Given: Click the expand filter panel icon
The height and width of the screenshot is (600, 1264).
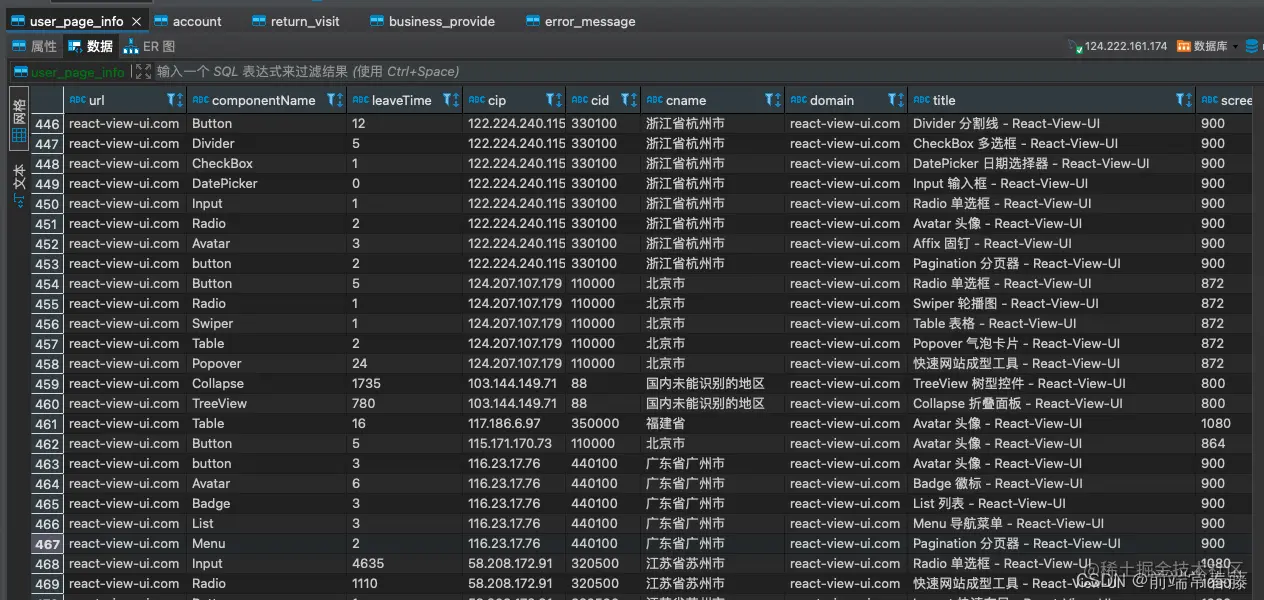Looking at the screenshot, I should pyautogui.click(x=143, y=72).
